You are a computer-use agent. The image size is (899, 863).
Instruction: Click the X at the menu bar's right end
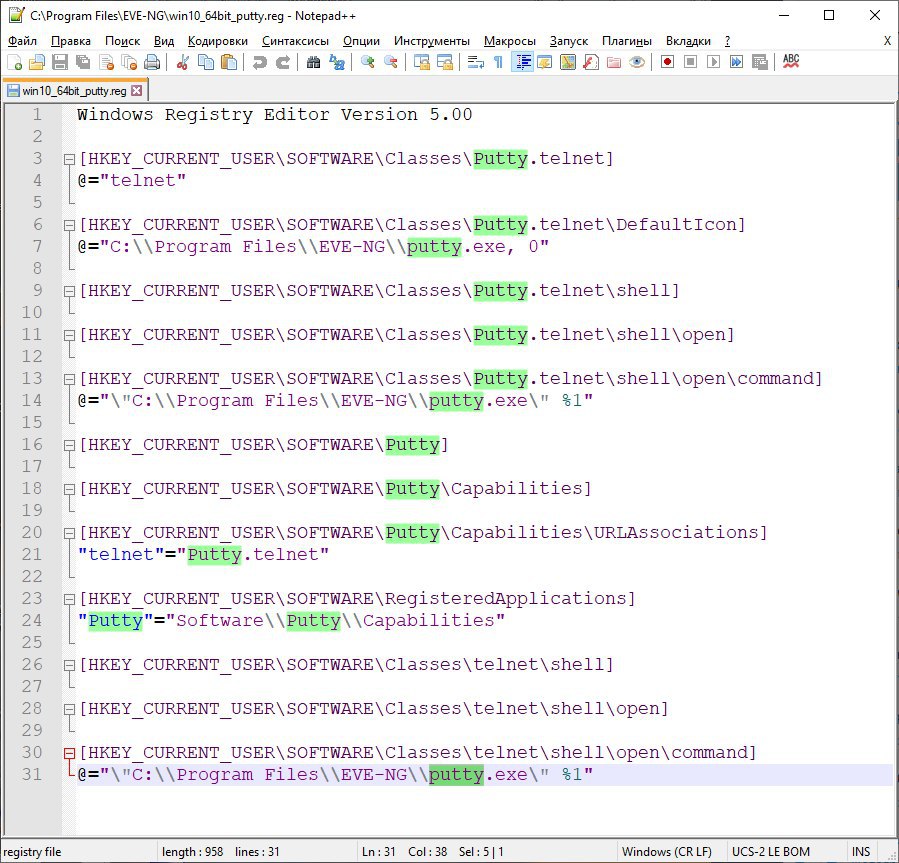[887, 41]
